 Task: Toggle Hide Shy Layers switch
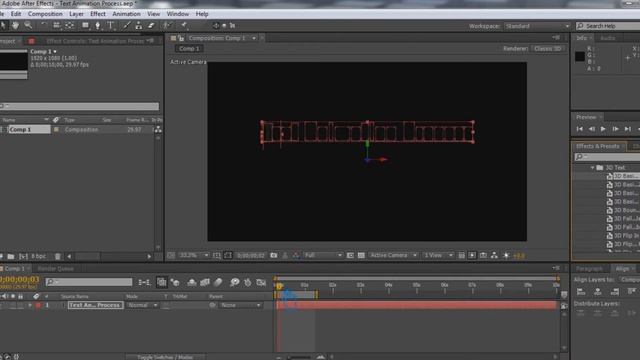(x=191, y=282)
